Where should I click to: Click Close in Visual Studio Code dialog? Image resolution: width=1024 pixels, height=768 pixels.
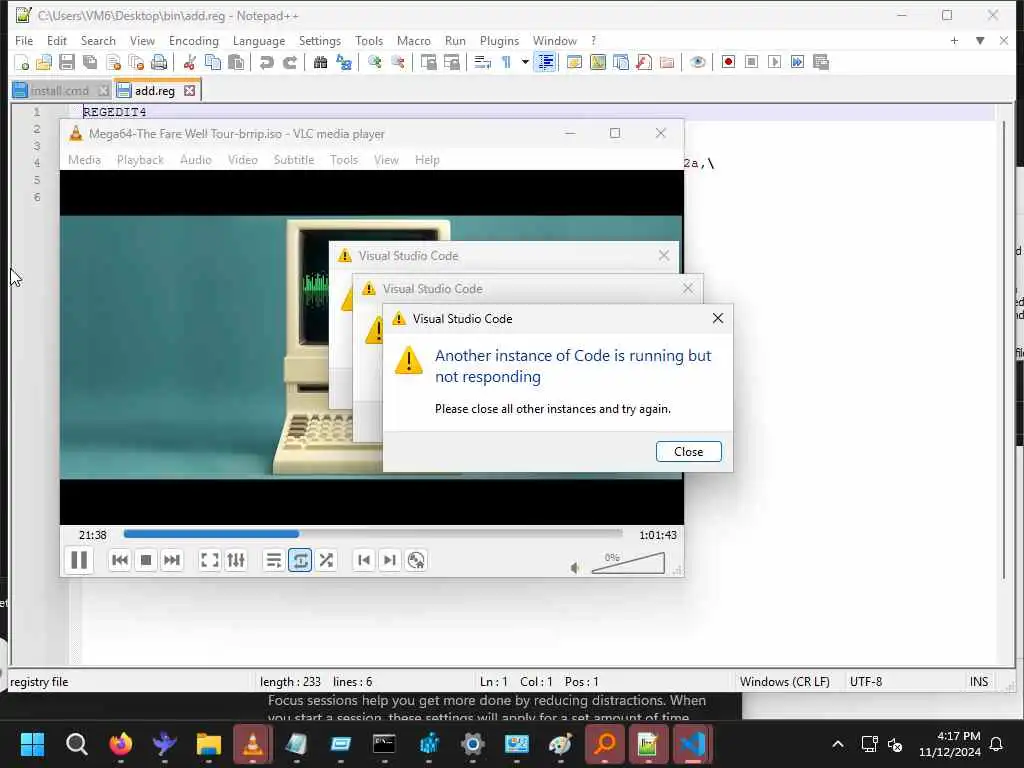tap(688, 452)
